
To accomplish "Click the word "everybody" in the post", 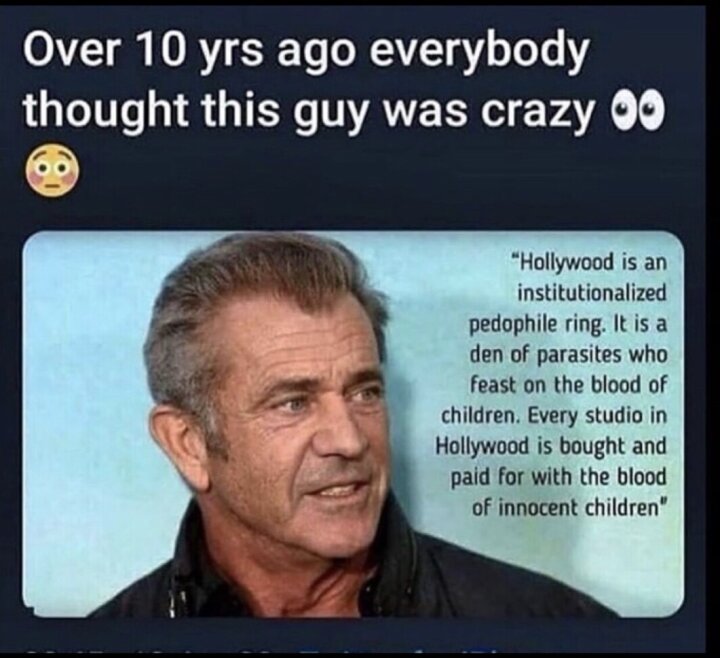I will [x=480, y=52].
